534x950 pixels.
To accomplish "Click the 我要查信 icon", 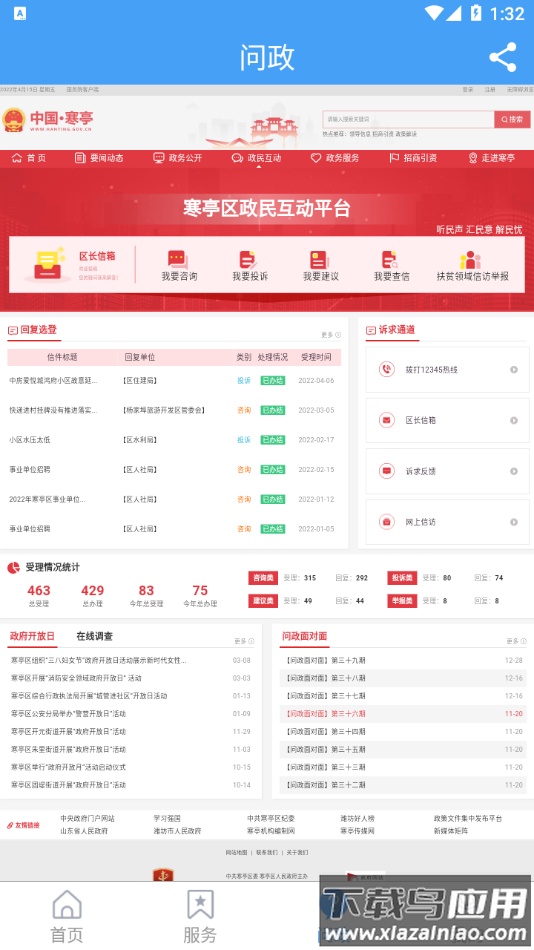I will point(390,260).
